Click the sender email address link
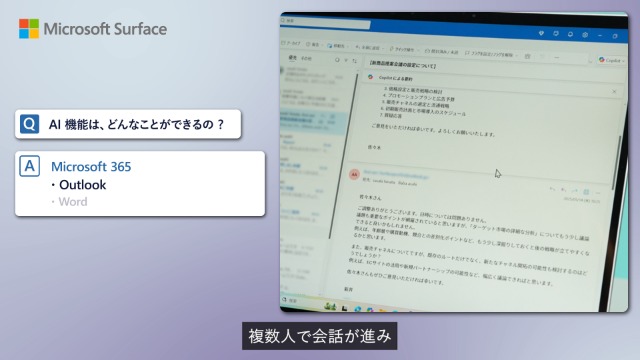Viewport: 640px width, 360px height. coord(396,175)
